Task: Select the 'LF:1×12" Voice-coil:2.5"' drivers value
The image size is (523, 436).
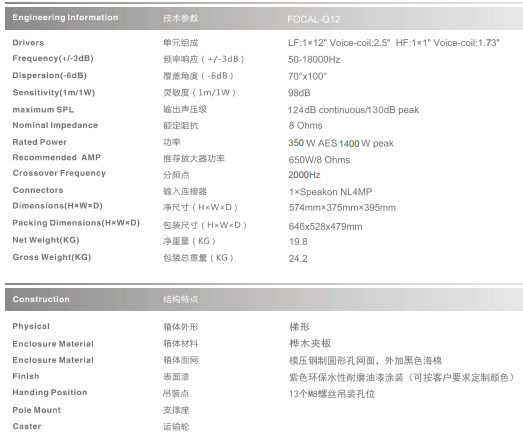Action: coord(339,43)
